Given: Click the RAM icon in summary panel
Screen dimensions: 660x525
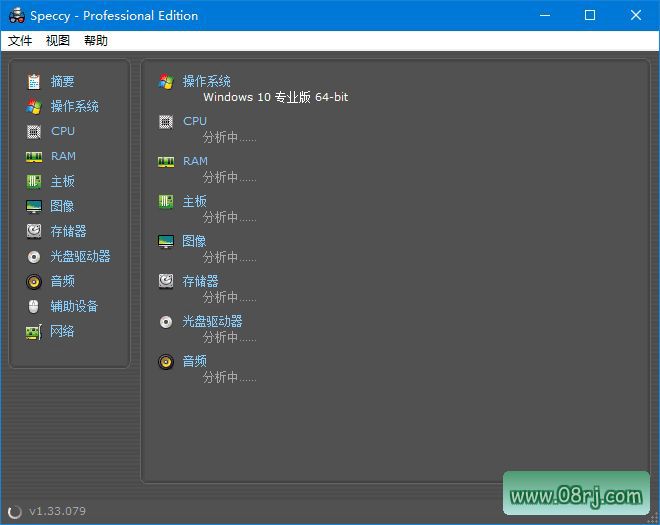Looking at the screenshot, I should click(166, 162).
